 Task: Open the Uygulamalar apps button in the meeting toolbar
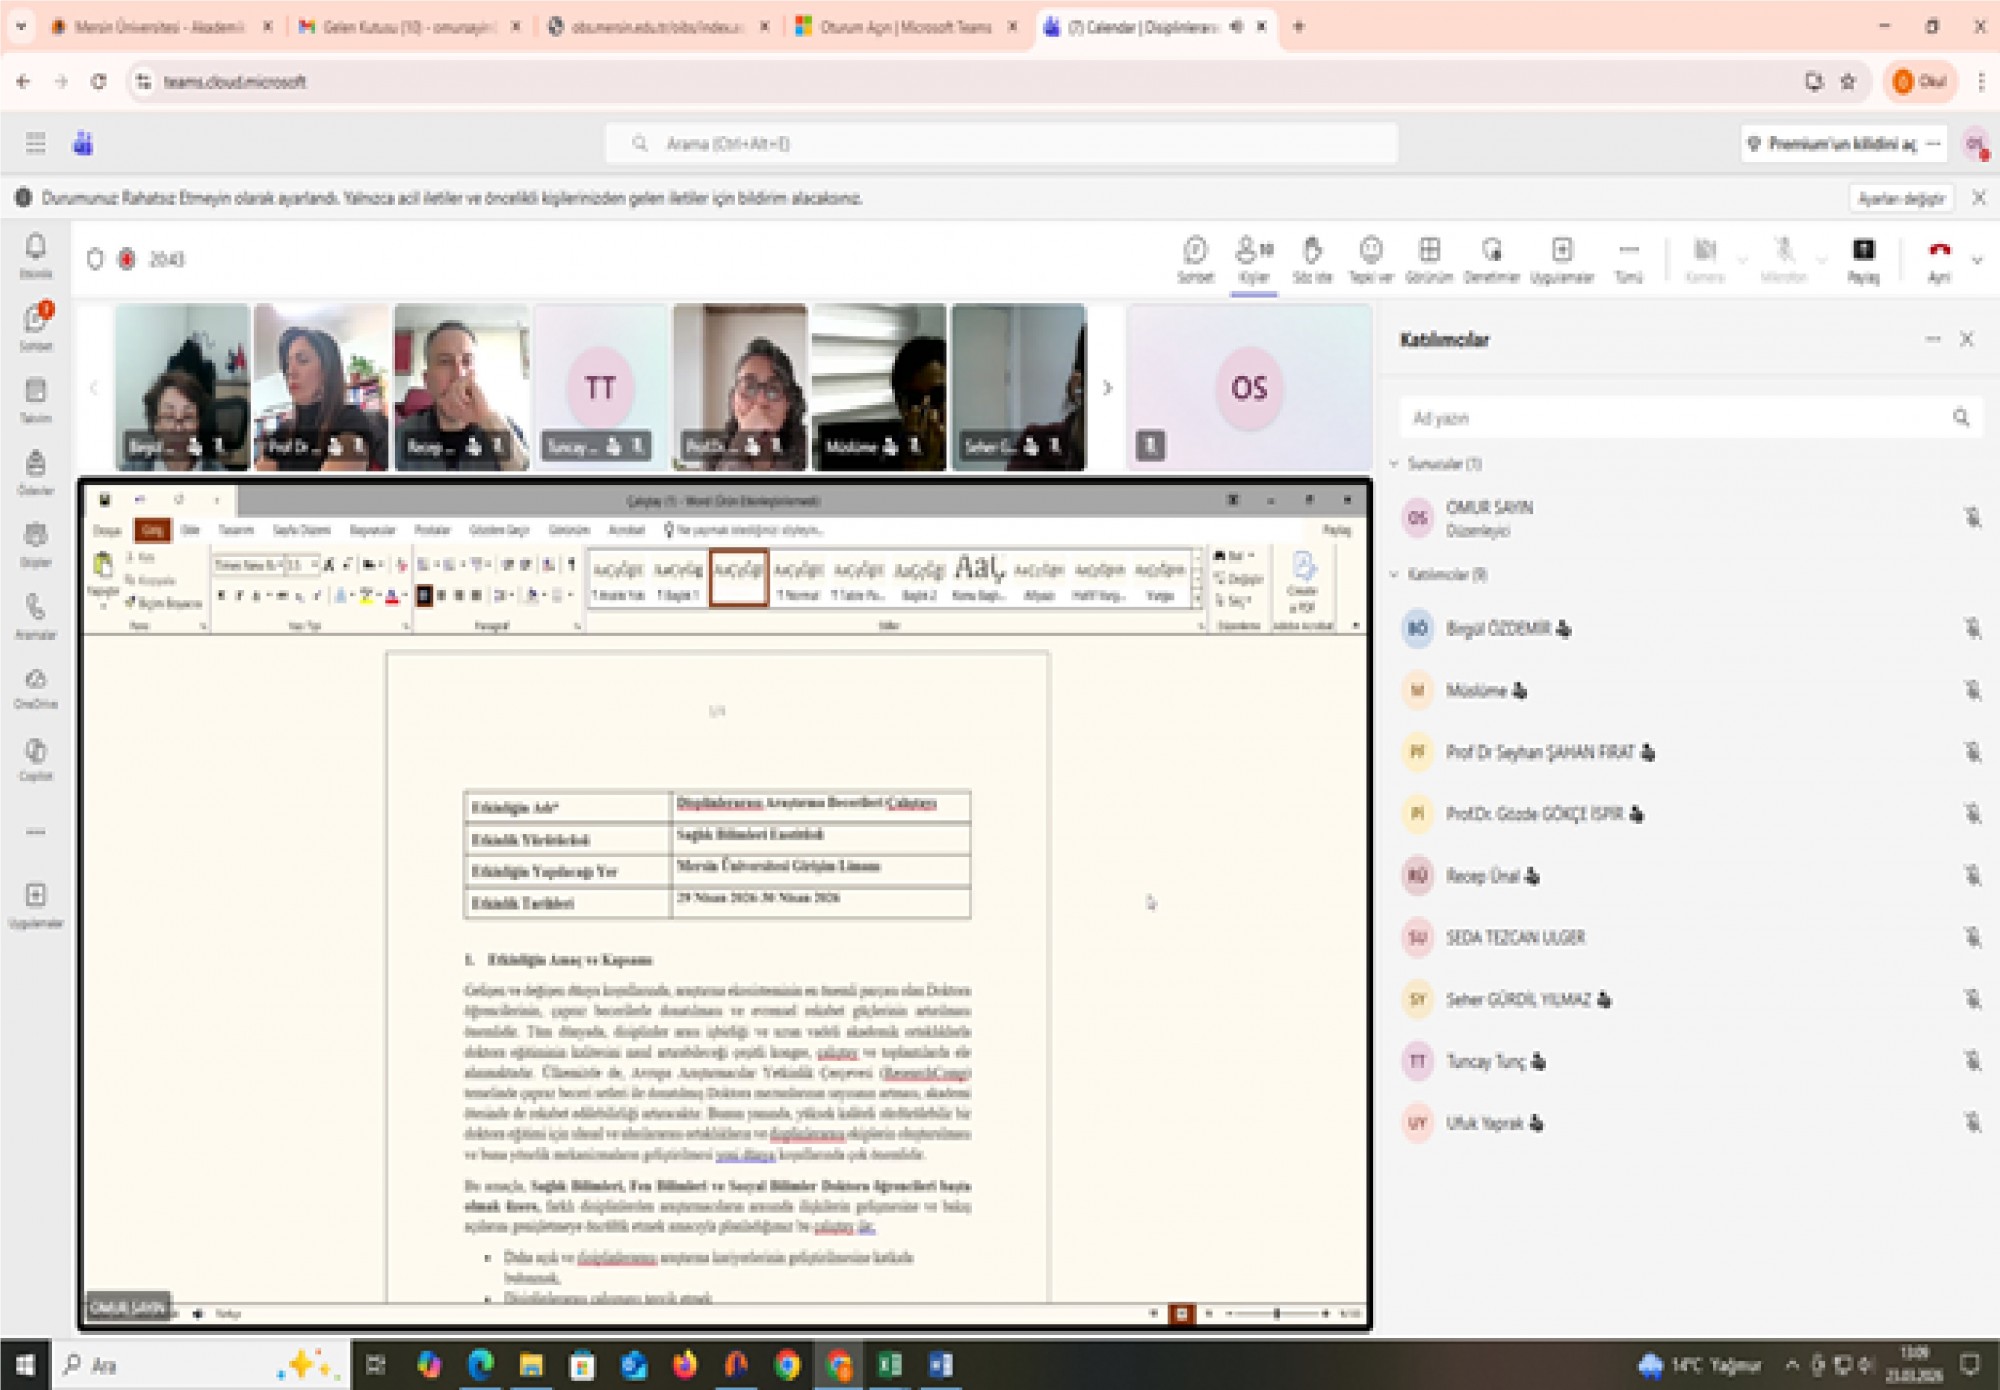click(1561, 258)
